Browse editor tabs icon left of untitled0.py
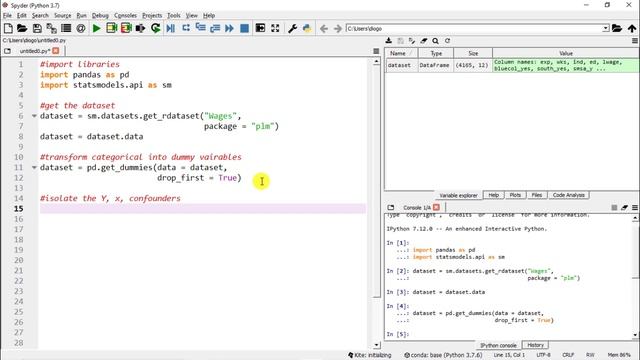 click(7, 51)
